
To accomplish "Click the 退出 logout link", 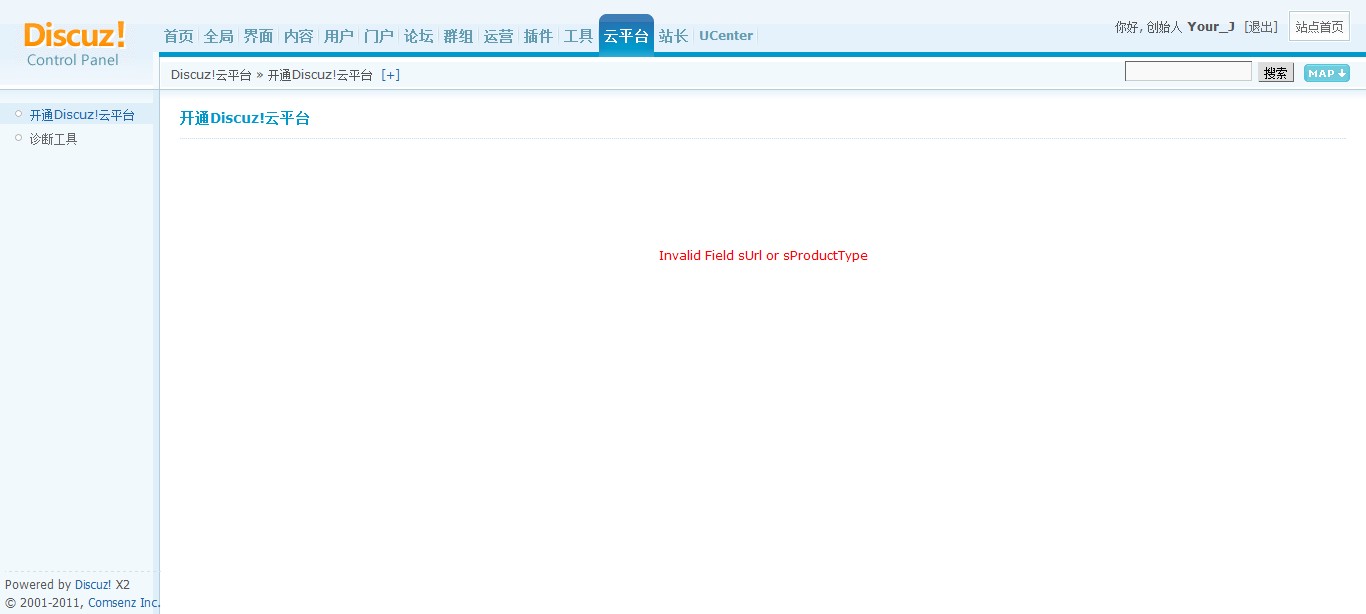I will point(1261,27).
